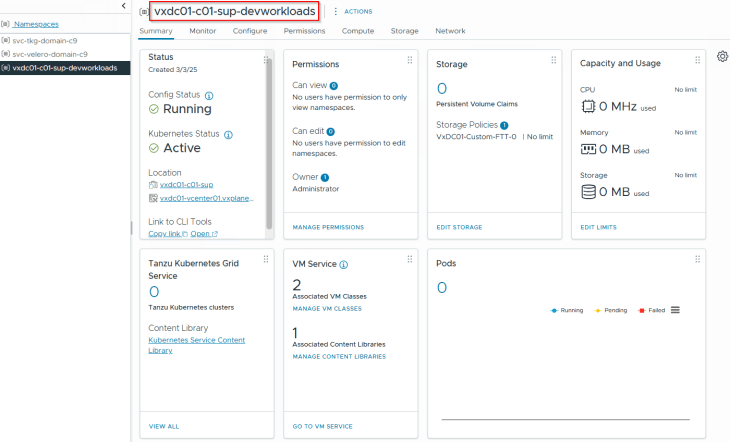Click the Status card drag handle

266,60
